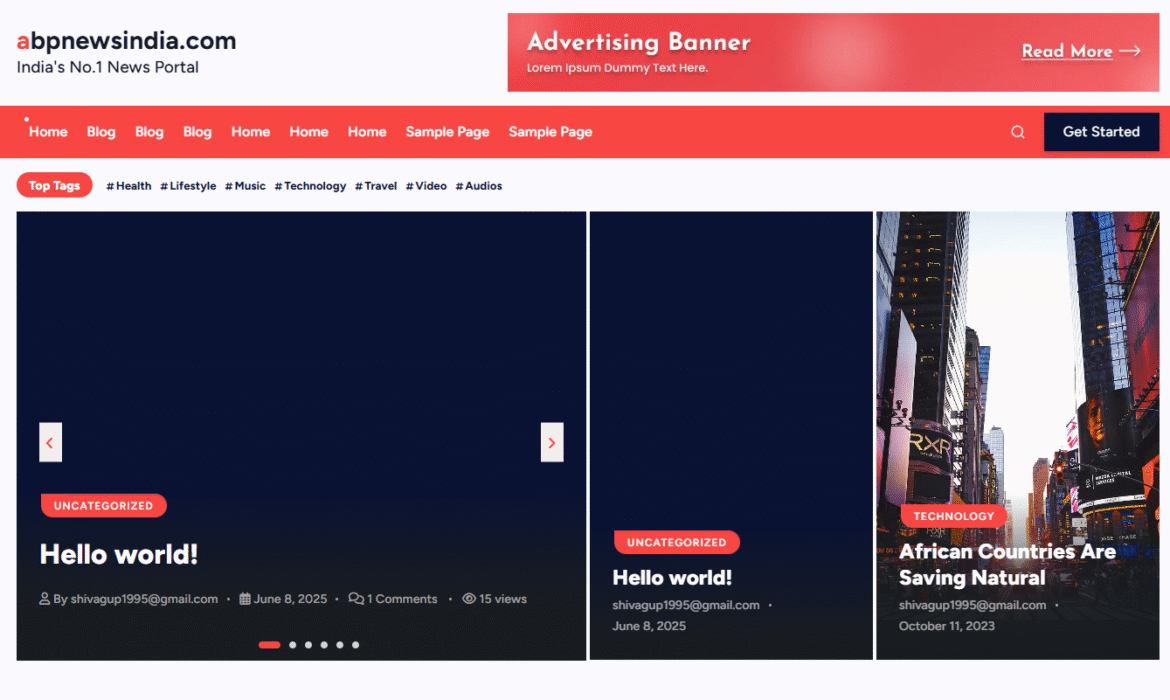Image resolution: width=1170 pixels, height=700 pixels.
Task: Open the first Home menu item
Action: click(48, 132)
